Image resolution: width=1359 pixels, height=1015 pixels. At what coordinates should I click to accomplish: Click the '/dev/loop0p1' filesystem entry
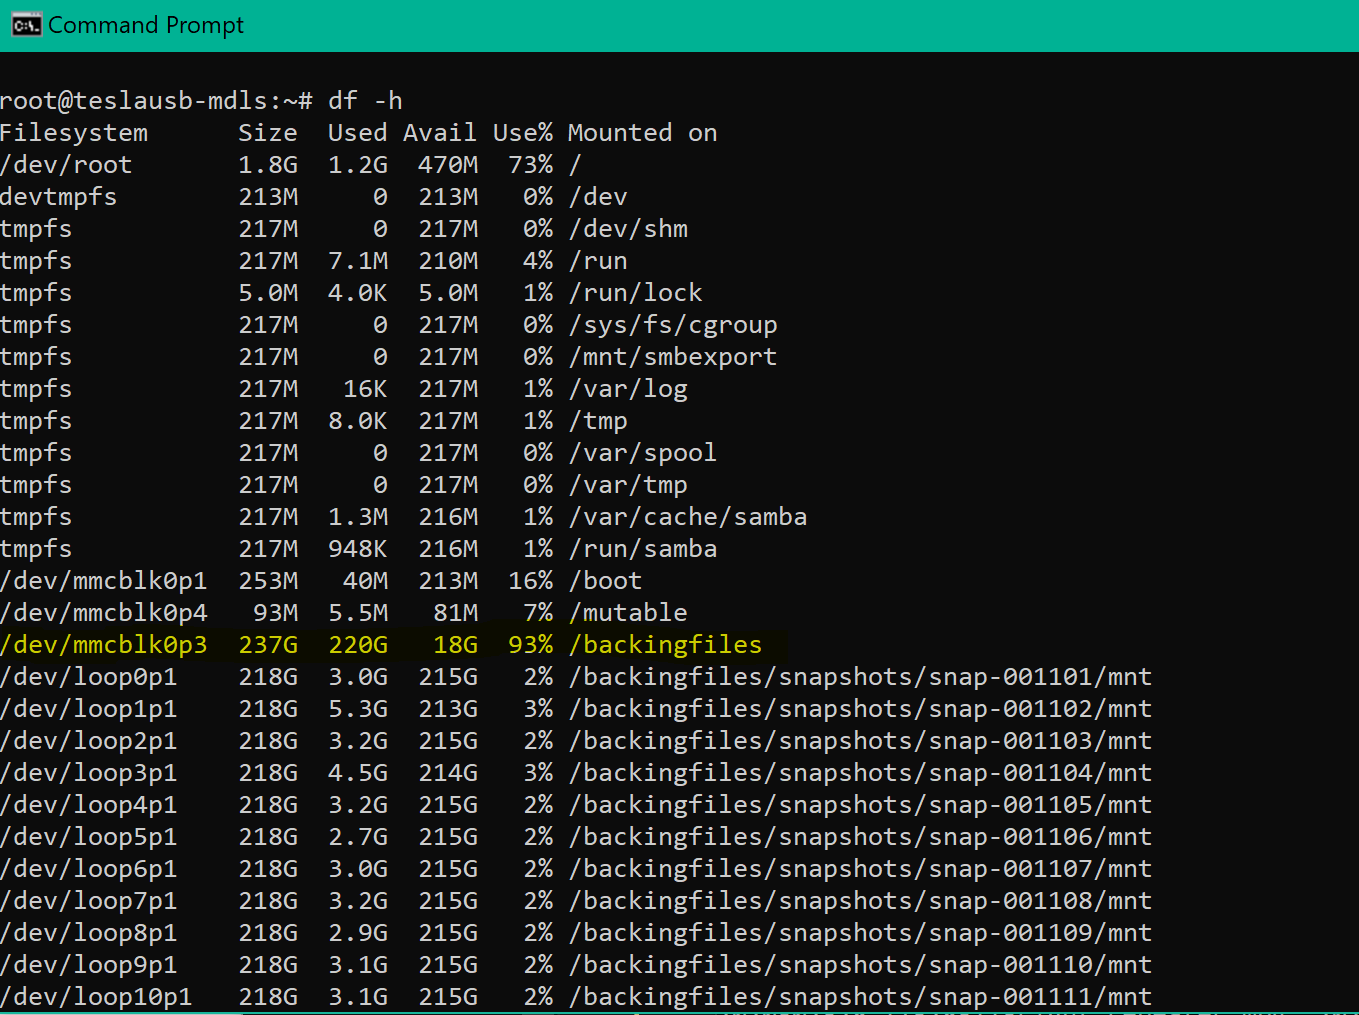pos(89,677)
